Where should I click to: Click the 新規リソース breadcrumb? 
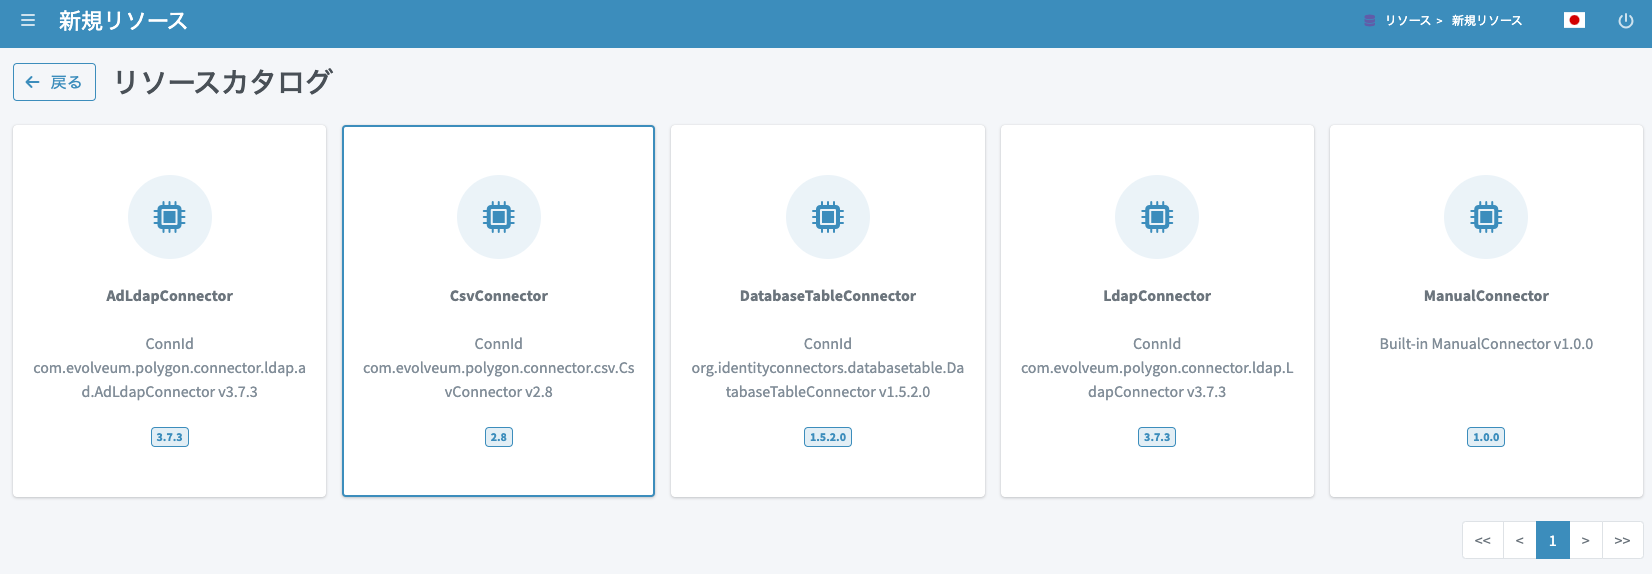tap(1487, 21)
